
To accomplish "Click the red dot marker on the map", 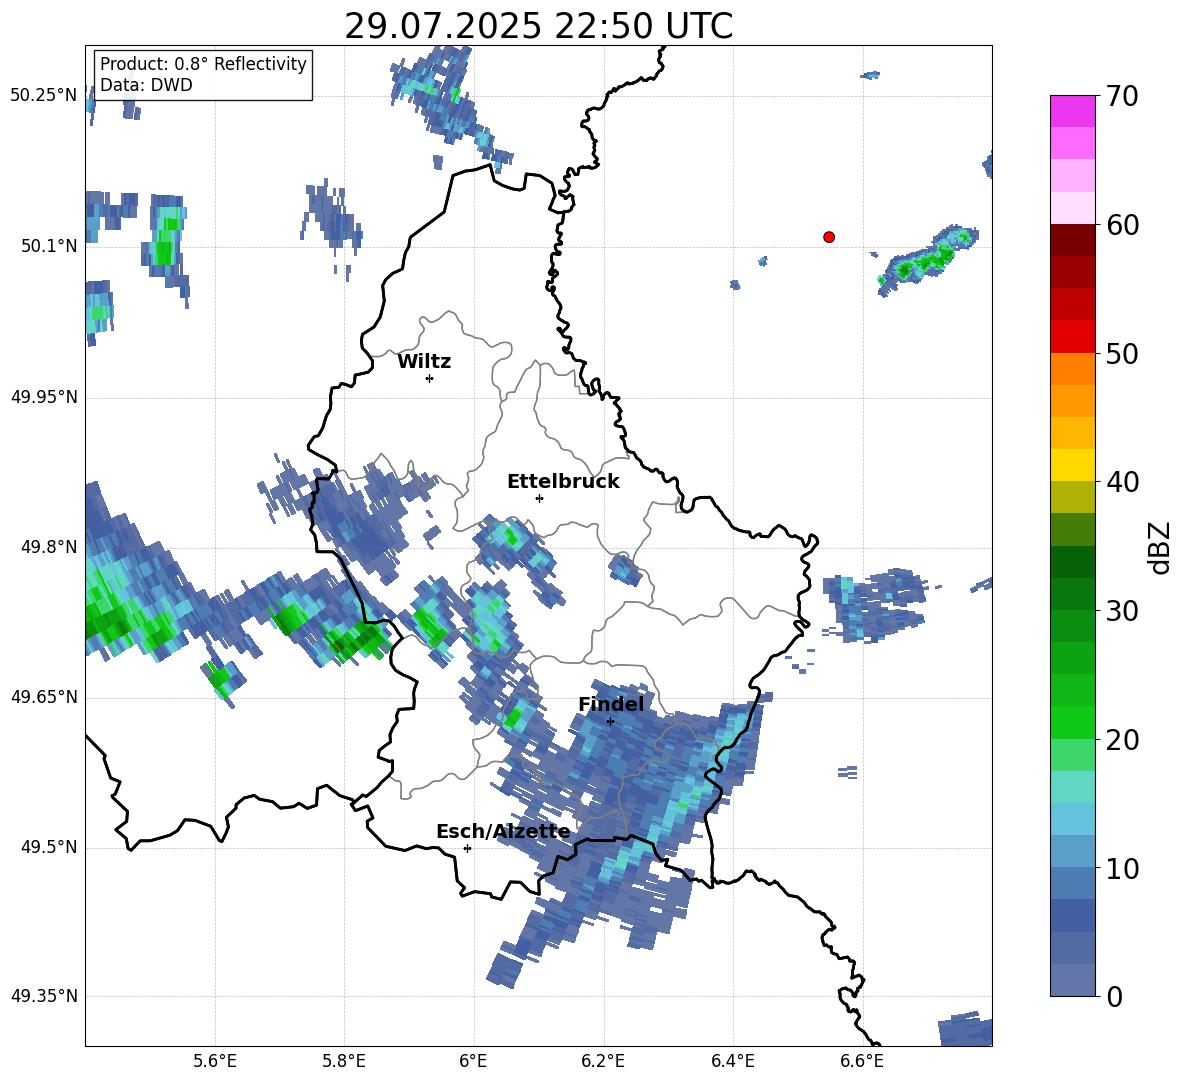I will [x=829, y=237].
